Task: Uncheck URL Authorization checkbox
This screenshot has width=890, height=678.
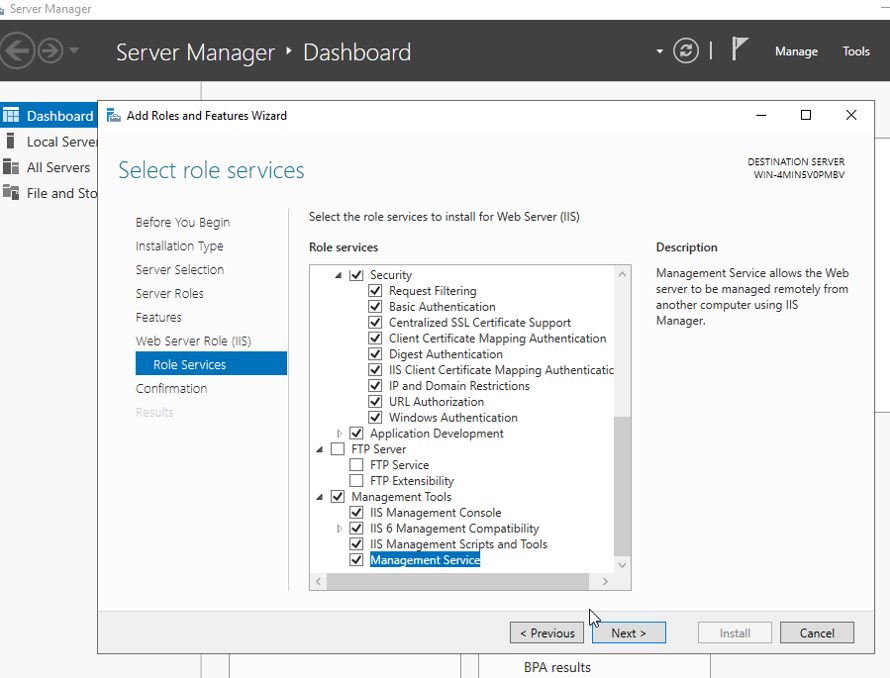Action: (x=375, y=401)
